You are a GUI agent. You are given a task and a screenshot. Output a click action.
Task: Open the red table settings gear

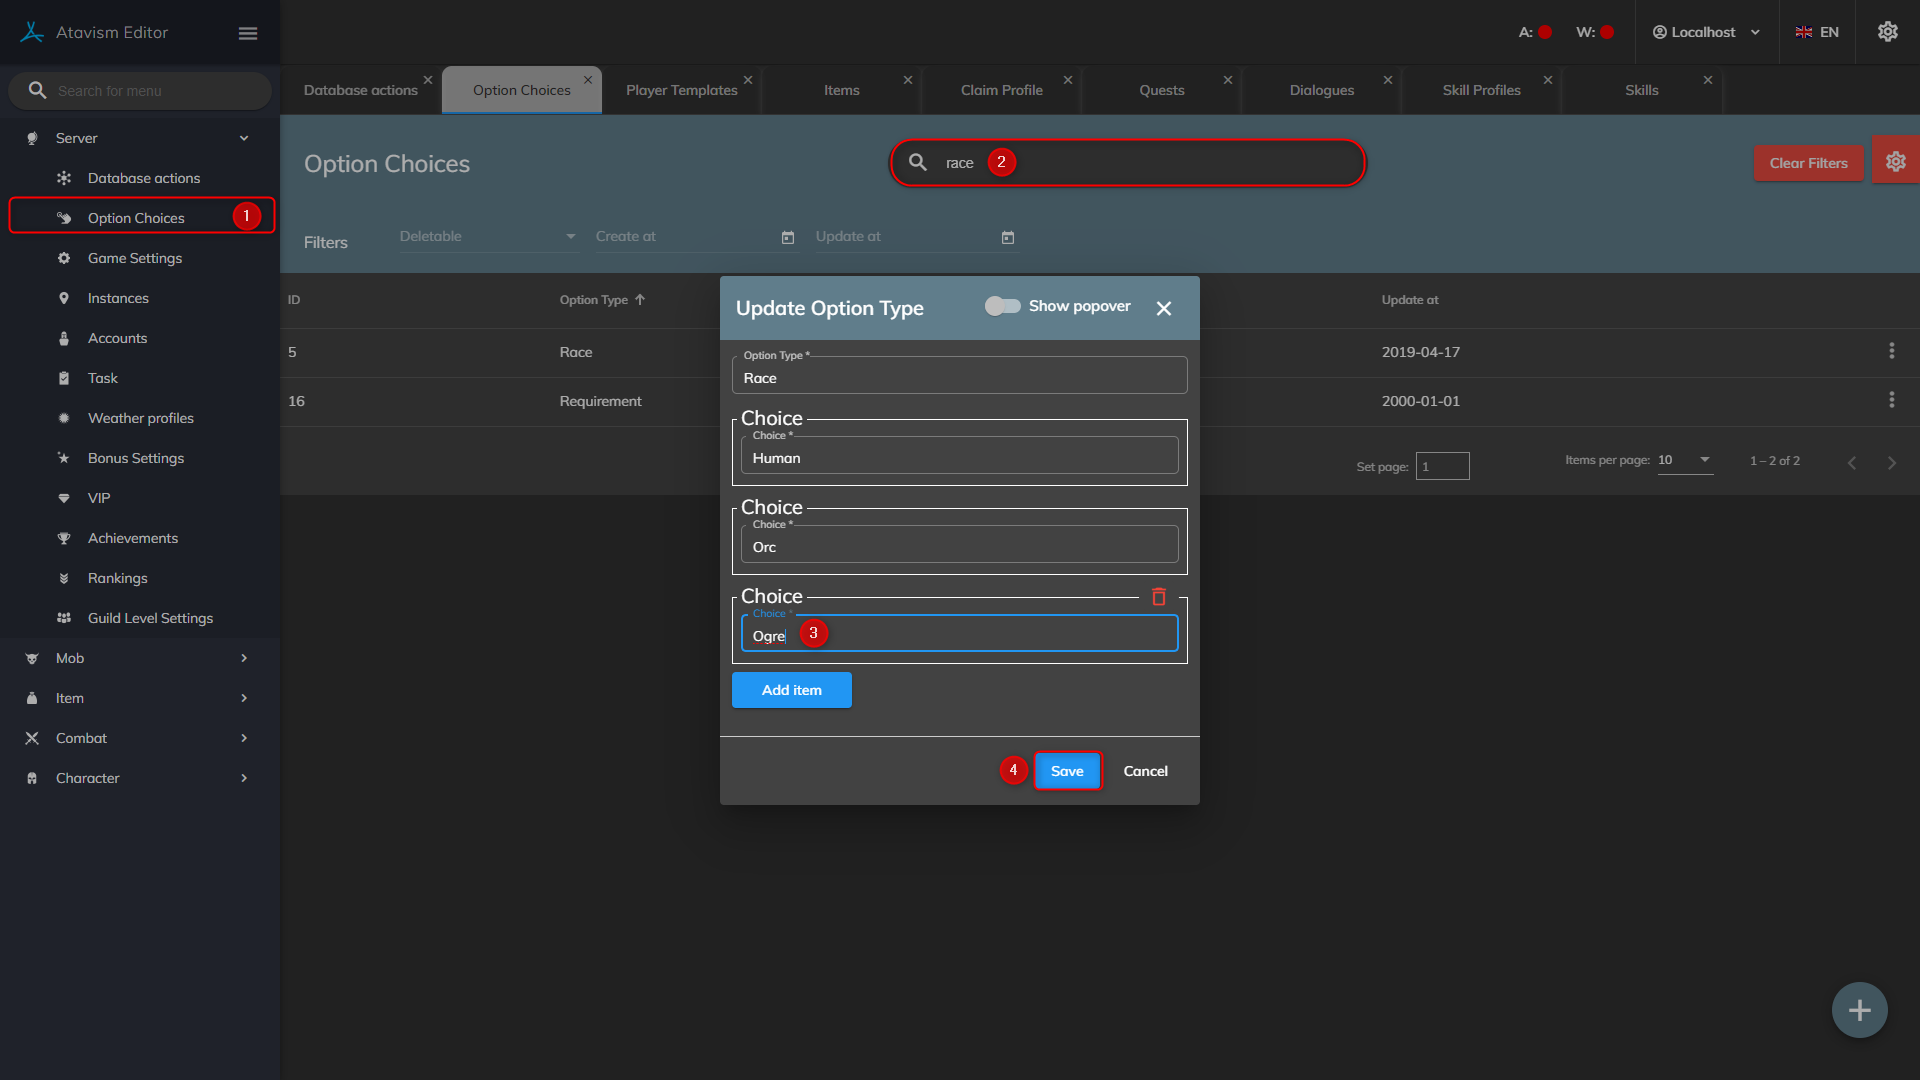pos(1895,162)
